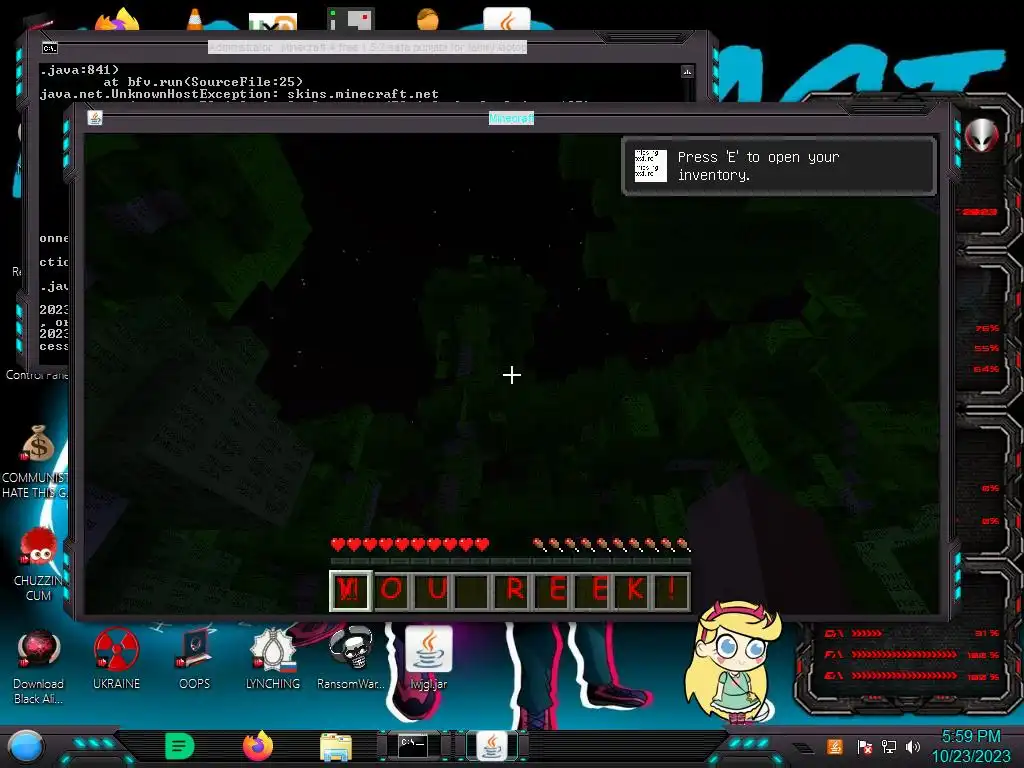Open the green Spotify taskbar icon
The height and width of the screenshot is (768, 1024).
[180, 746]
